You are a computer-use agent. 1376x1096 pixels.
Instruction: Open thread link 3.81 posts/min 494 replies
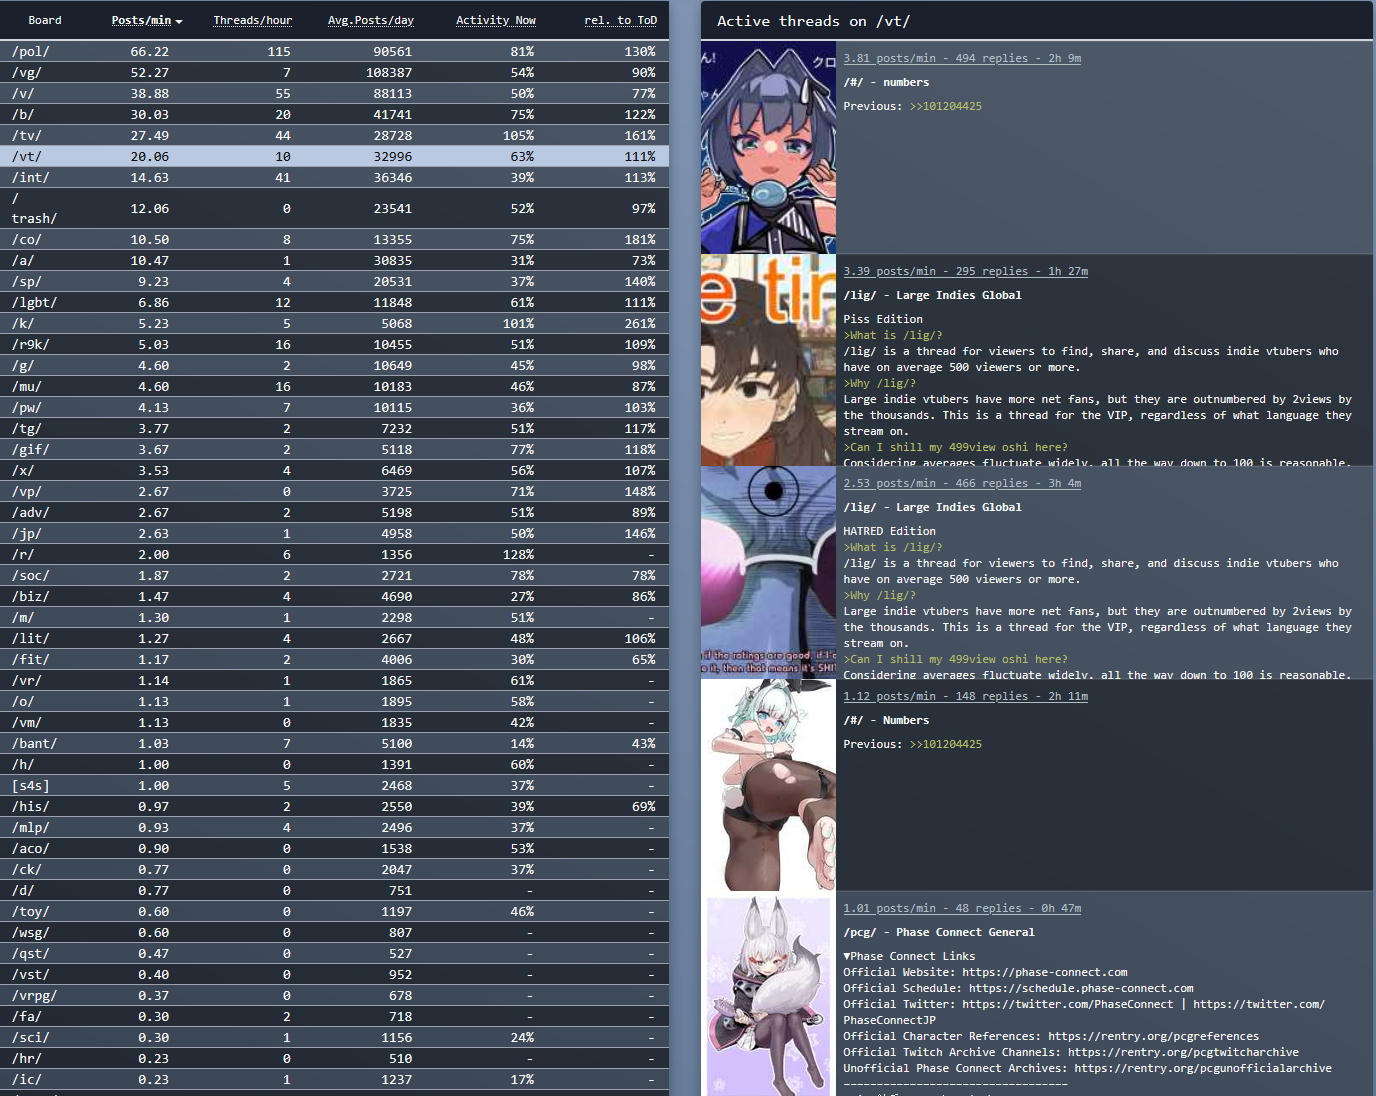(962, 58)
